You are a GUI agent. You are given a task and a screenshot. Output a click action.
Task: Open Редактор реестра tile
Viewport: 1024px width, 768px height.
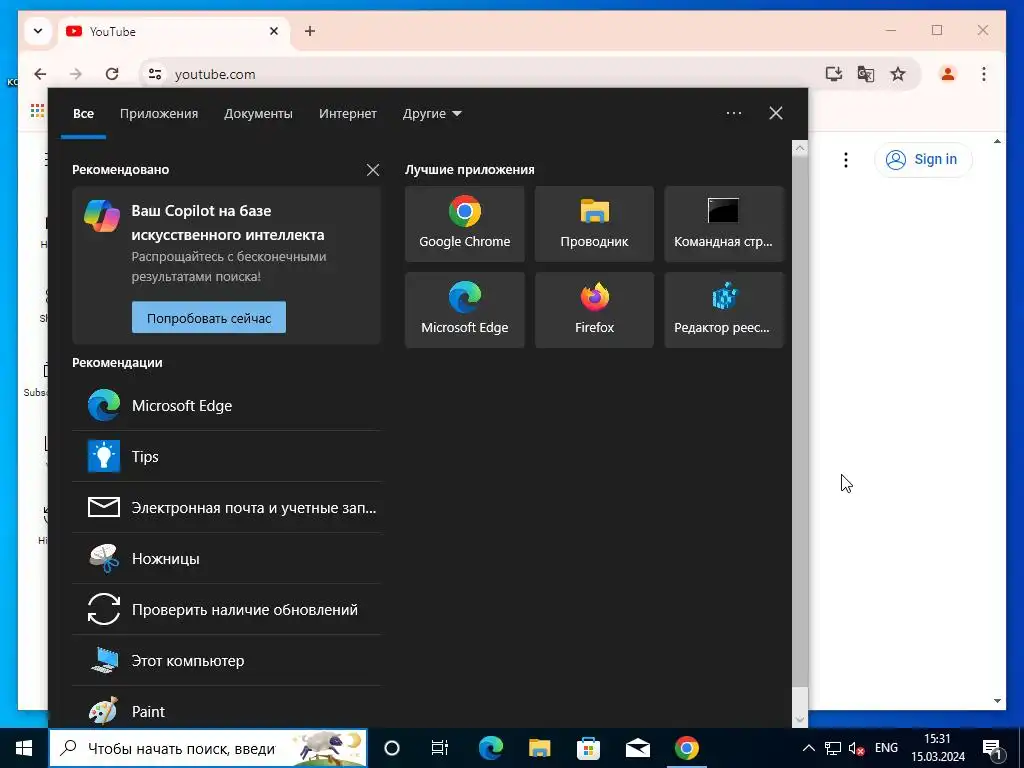(x=724, y=310)
